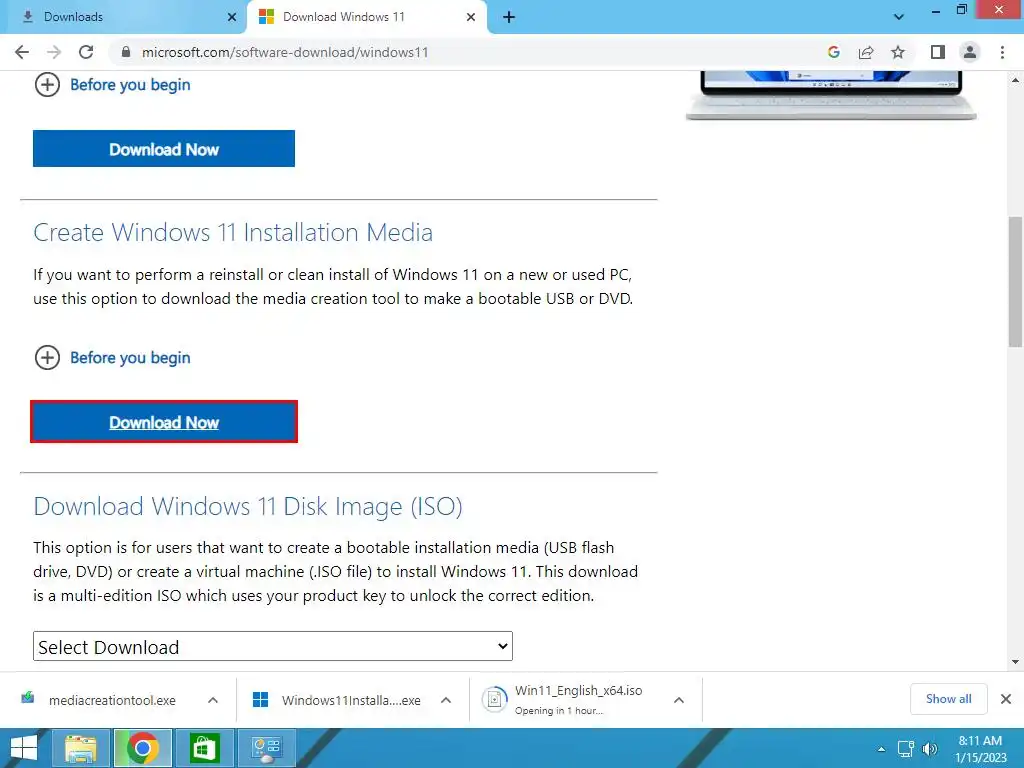
Task: Click the scrollbar down arrow
Action: (x=1015, y=662)
